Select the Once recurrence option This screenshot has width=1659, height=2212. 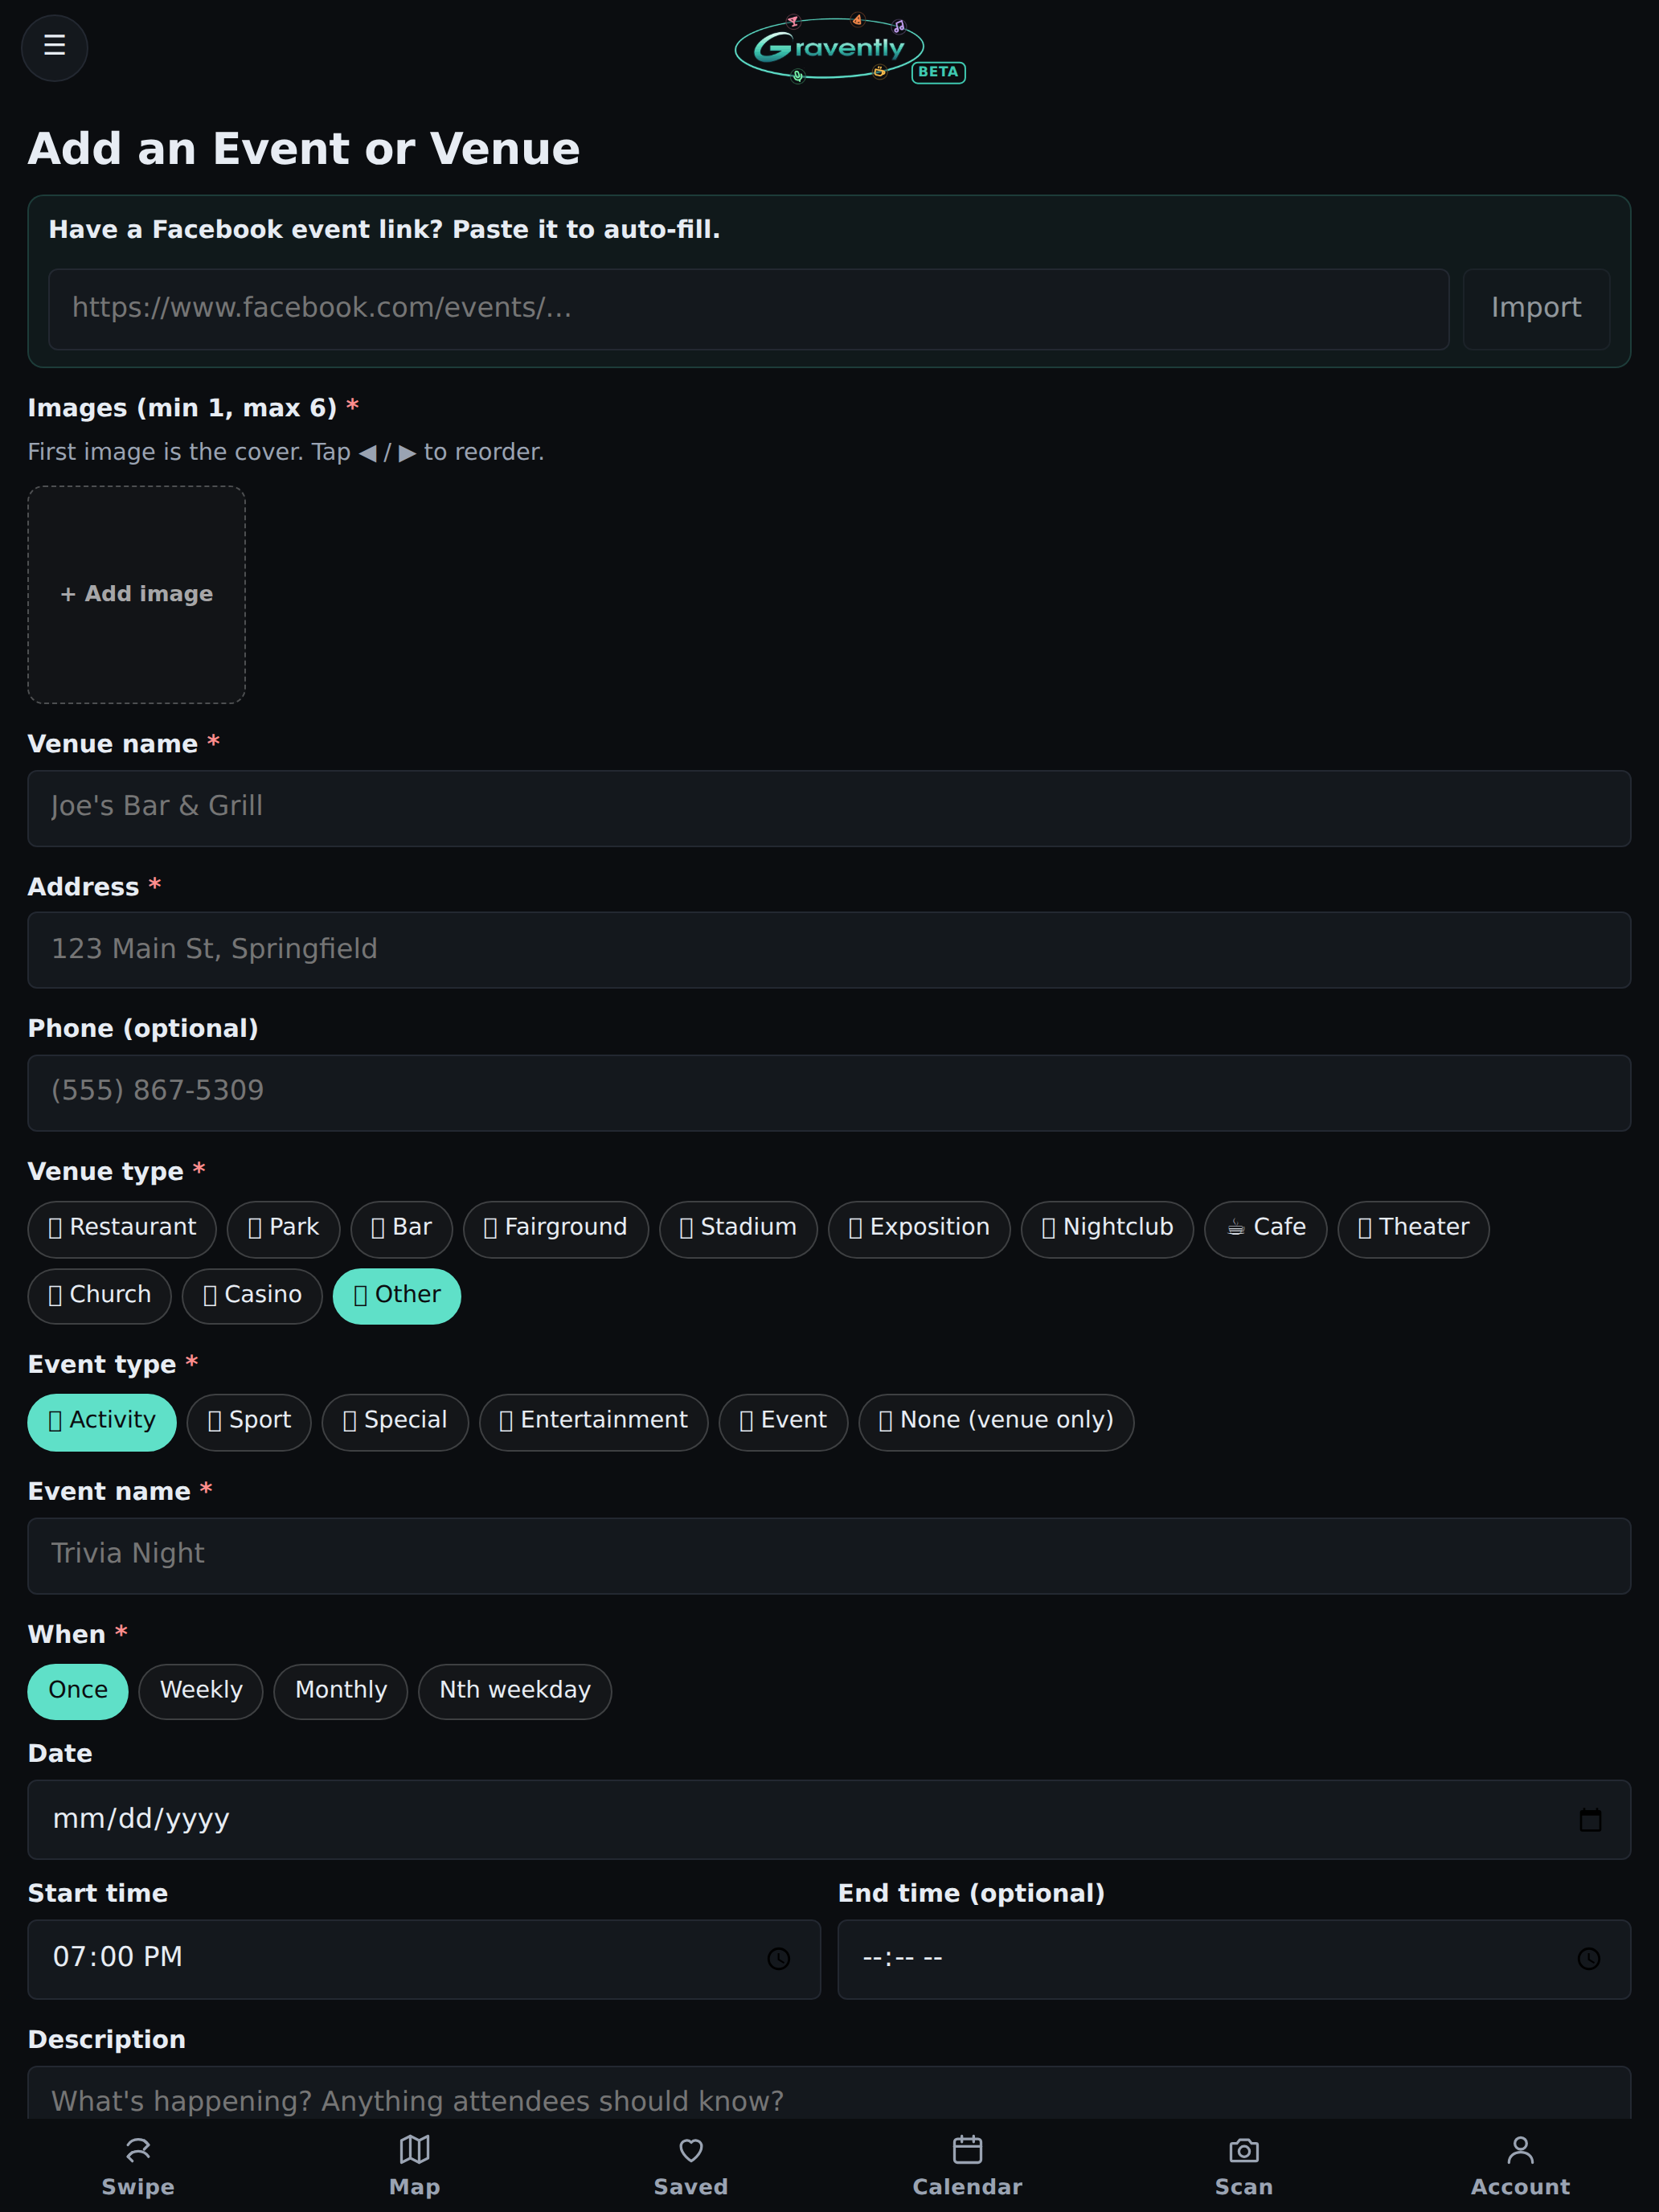coord(78,1691)
